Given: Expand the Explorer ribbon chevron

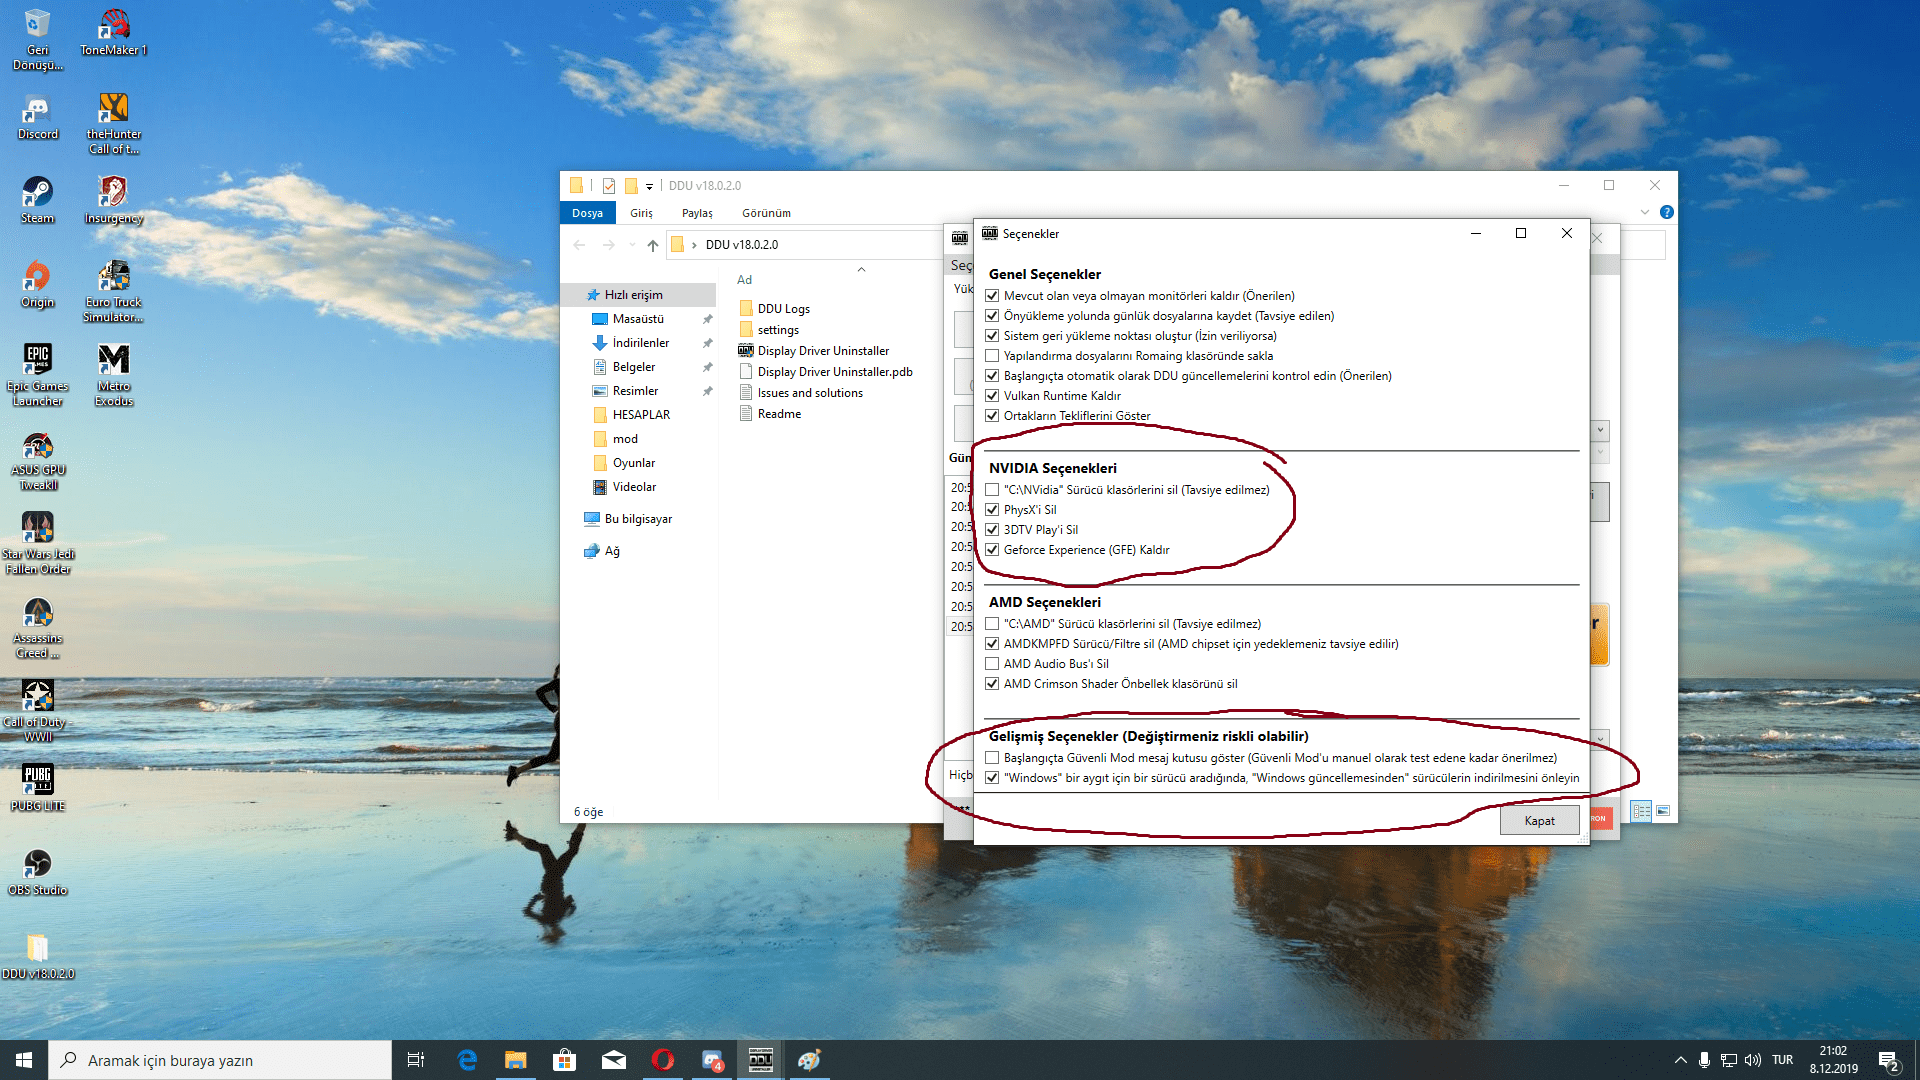Looking at the screenshot, I should click(x=1644, y=212).
